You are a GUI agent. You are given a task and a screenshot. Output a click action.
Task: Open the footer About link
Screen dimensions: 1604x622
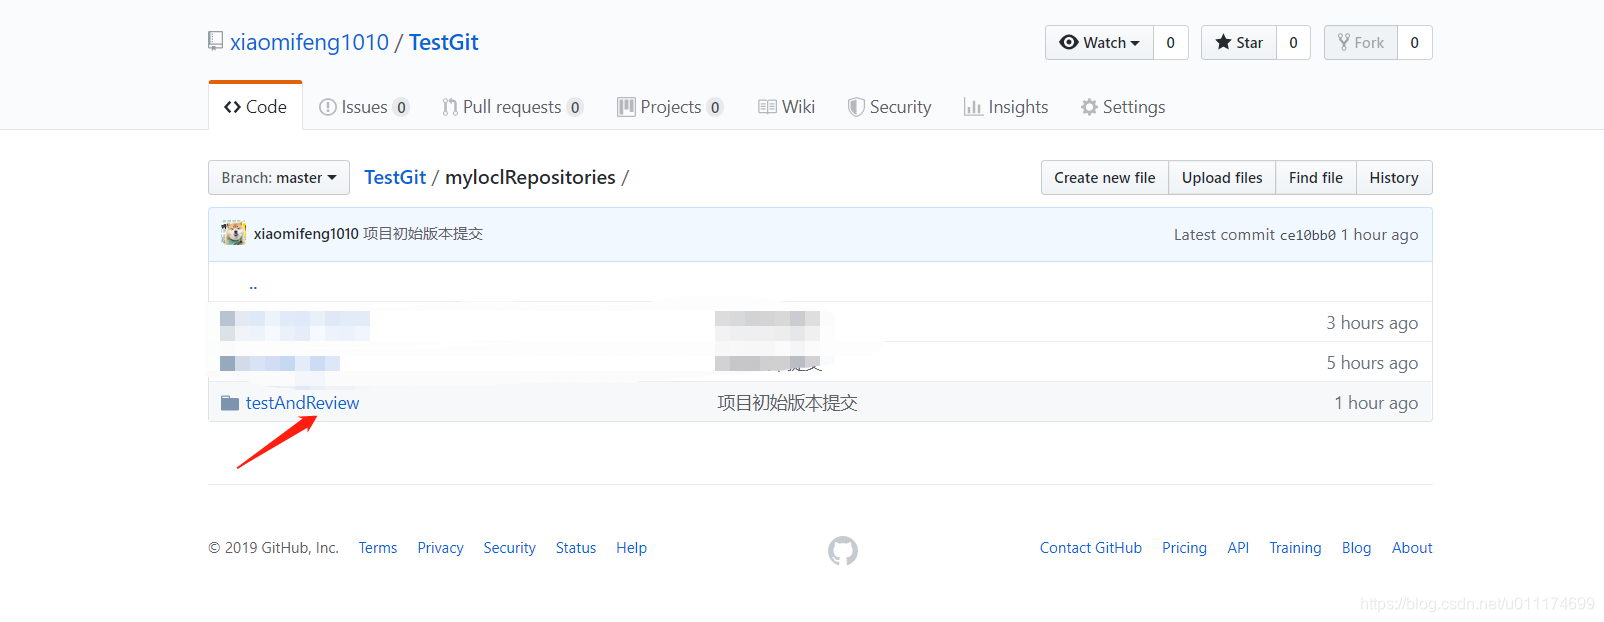coord(1412,548)
